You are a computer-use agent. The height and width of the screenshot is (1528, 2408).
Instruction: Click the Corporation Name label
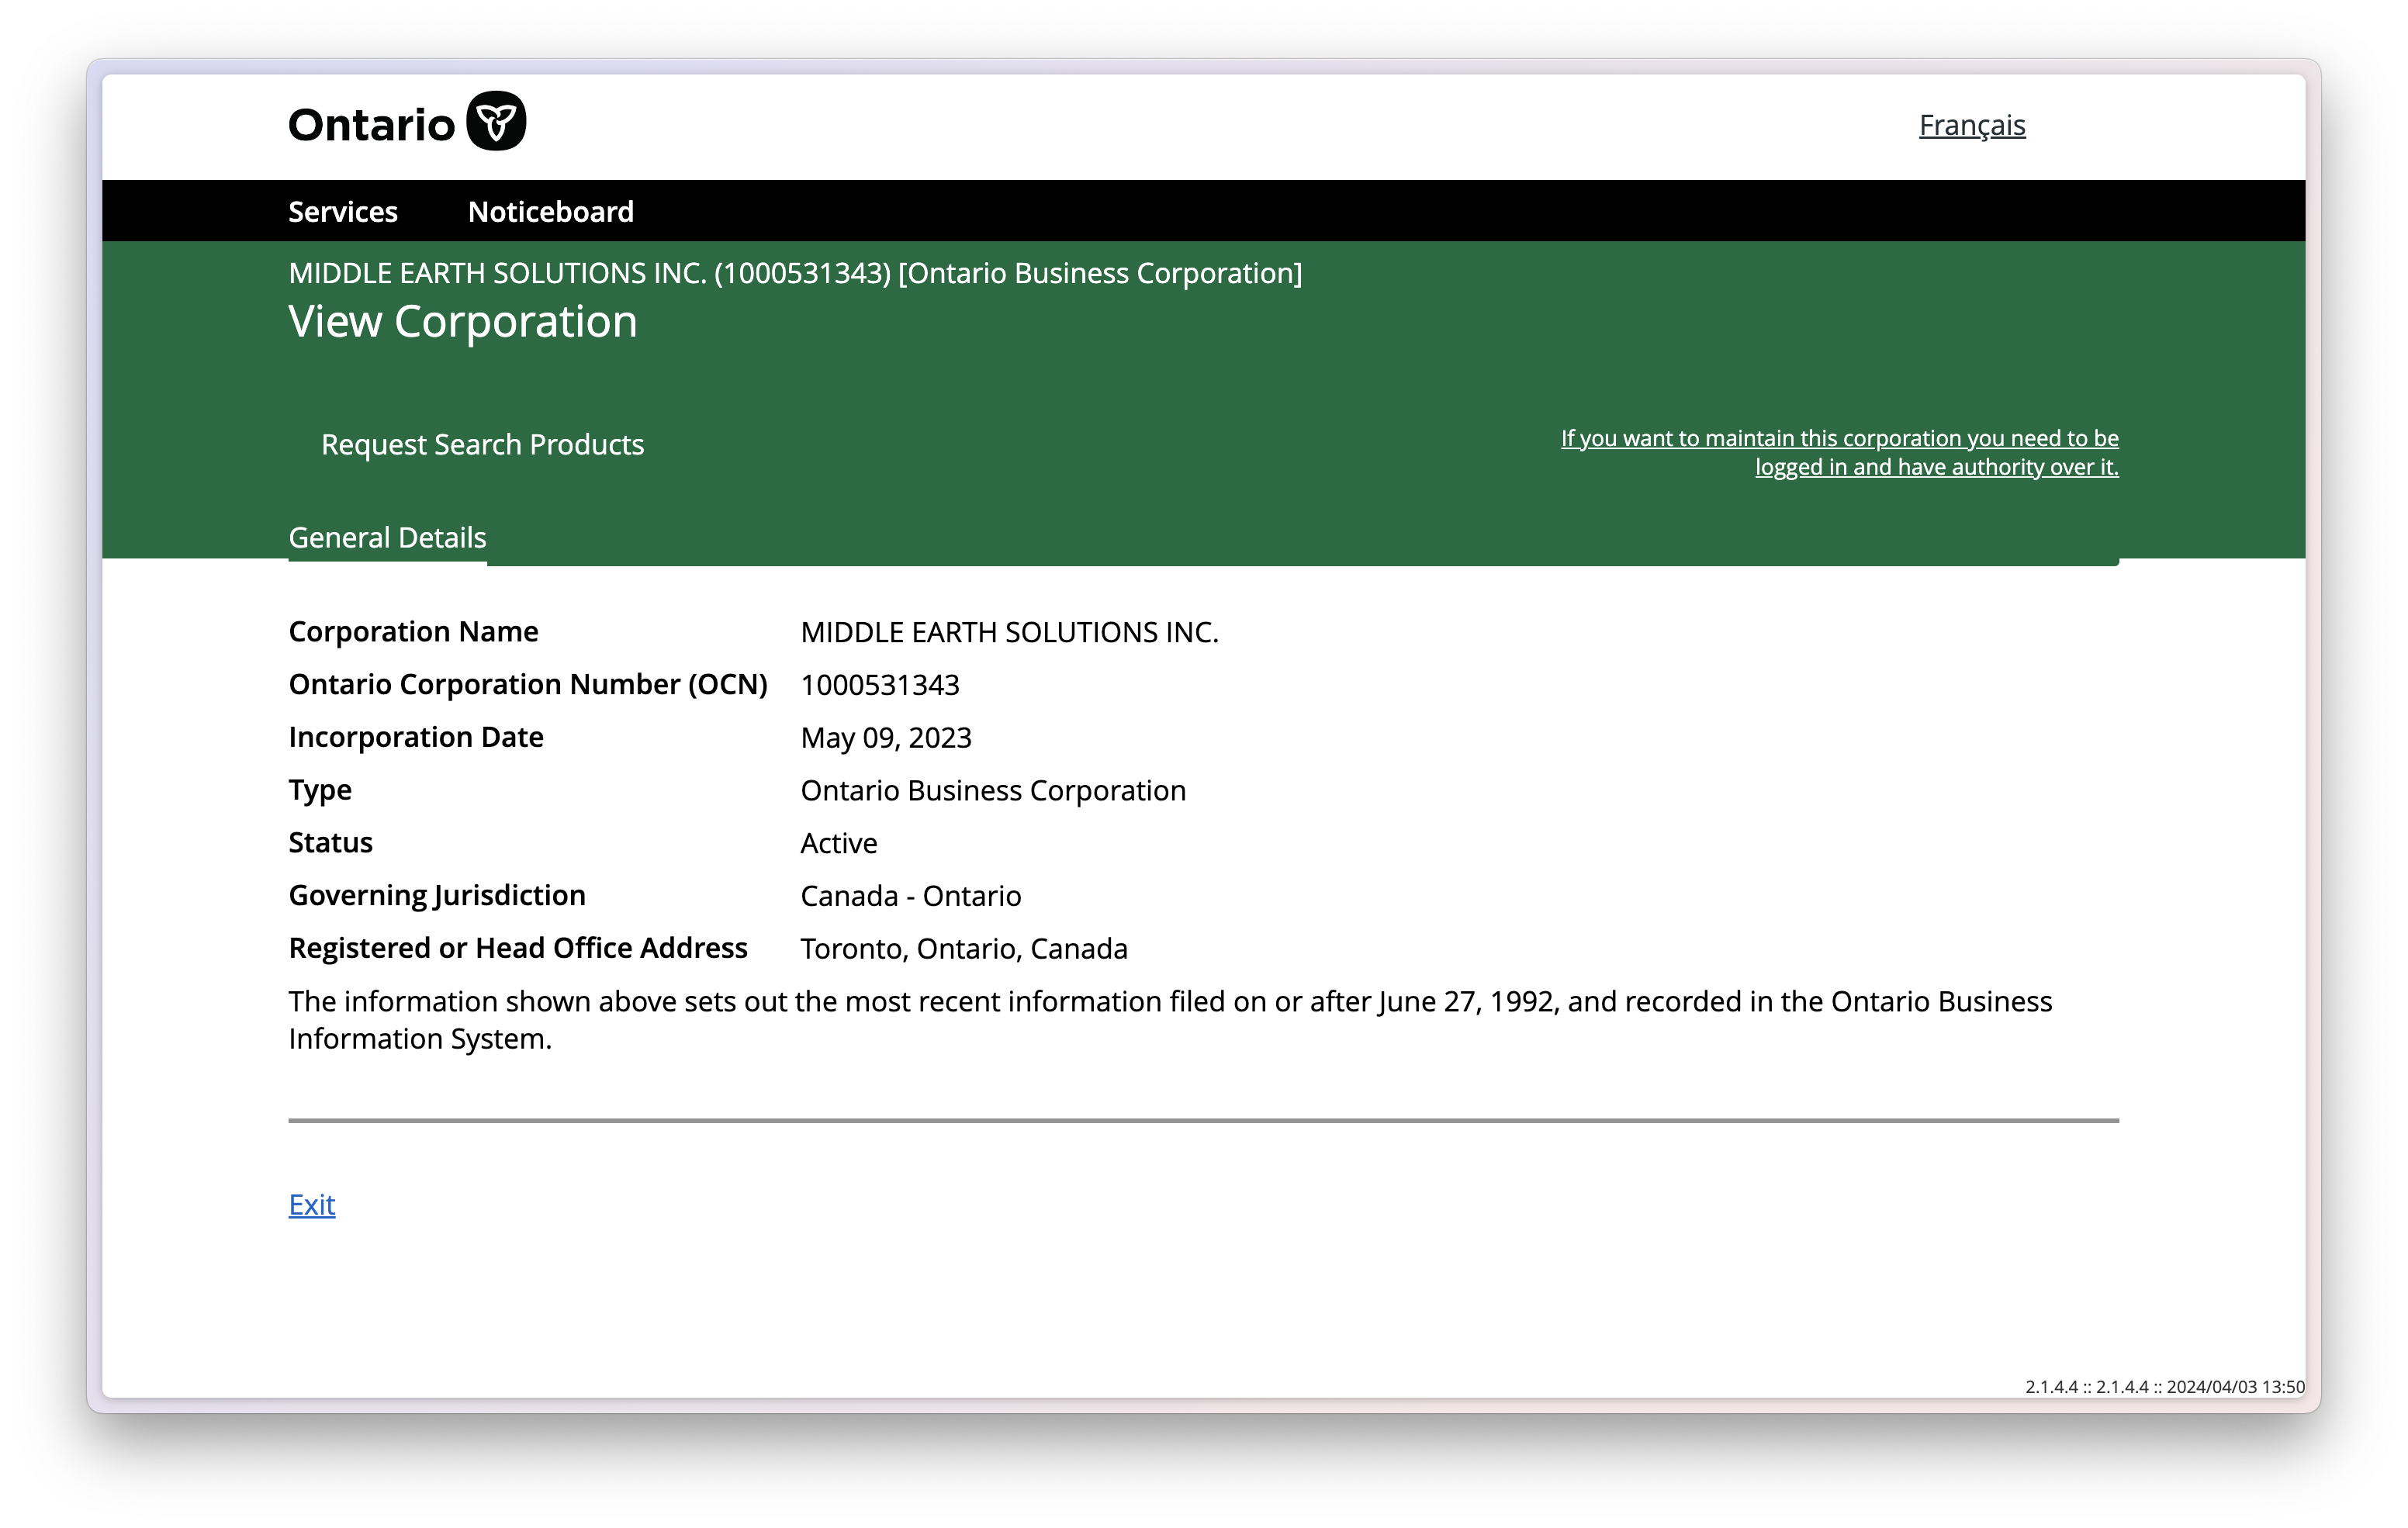413,631
